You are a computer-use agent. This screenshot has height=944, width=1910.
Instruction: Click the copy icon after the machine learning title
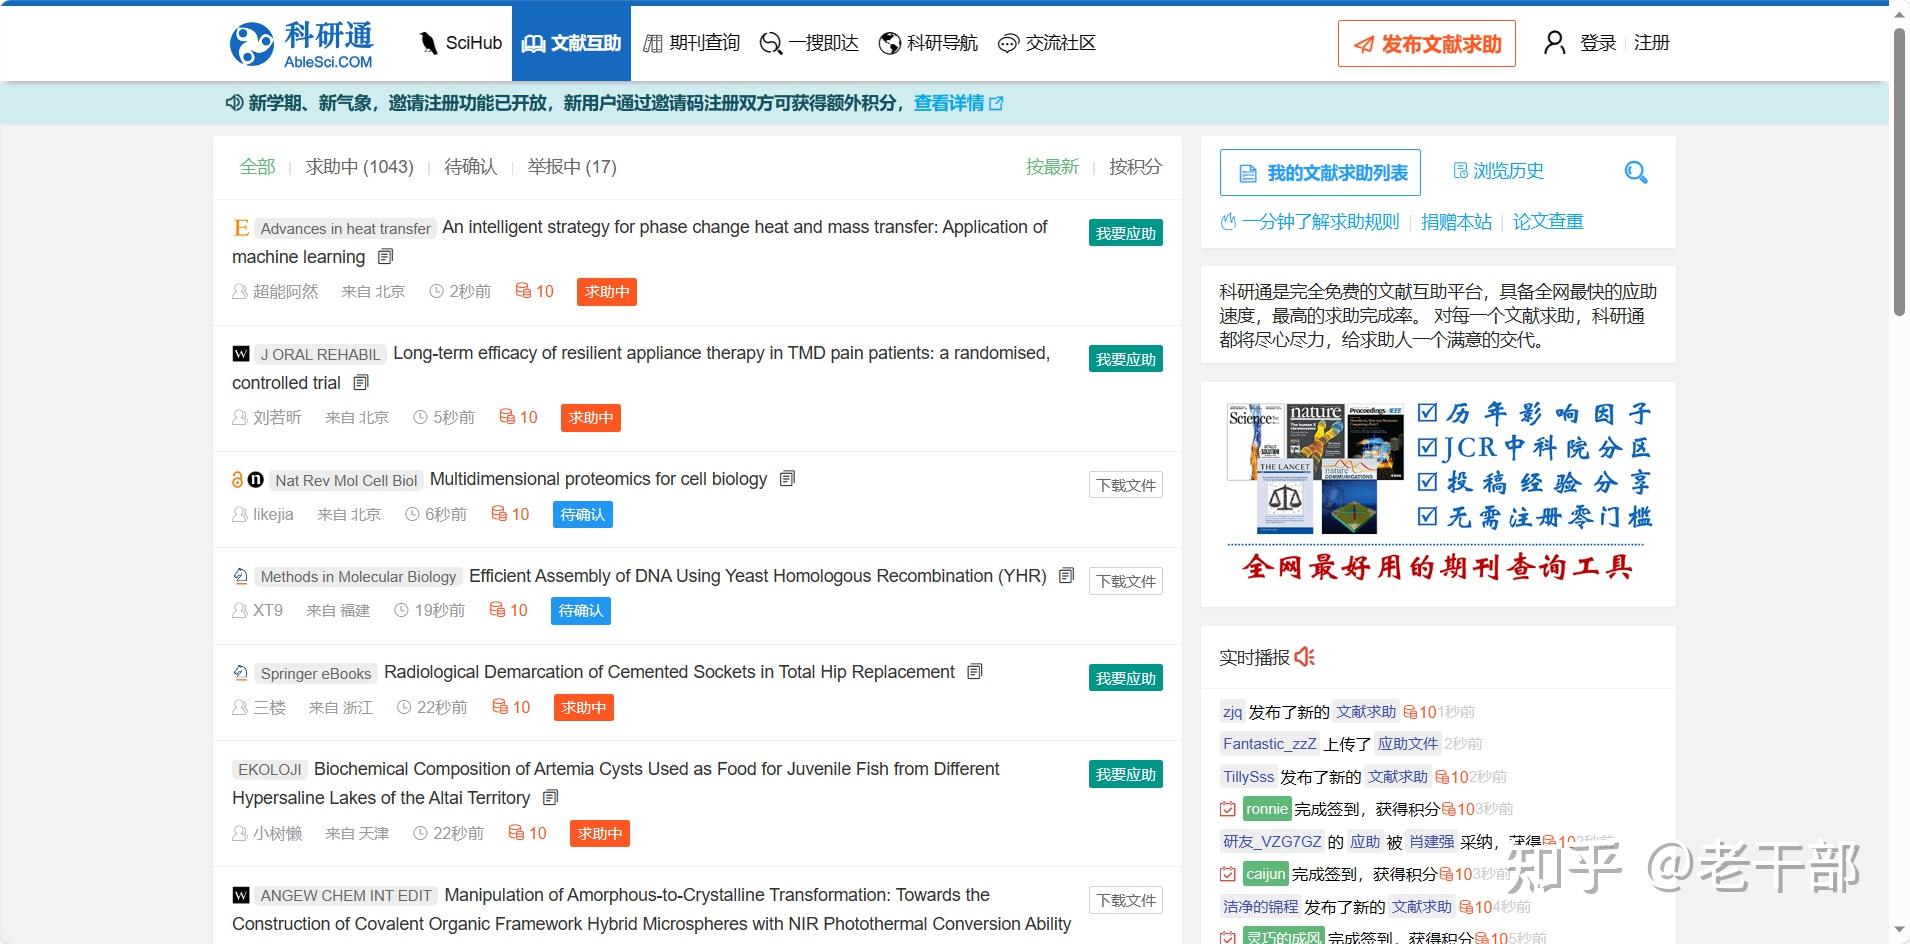[x=386, y=257]
